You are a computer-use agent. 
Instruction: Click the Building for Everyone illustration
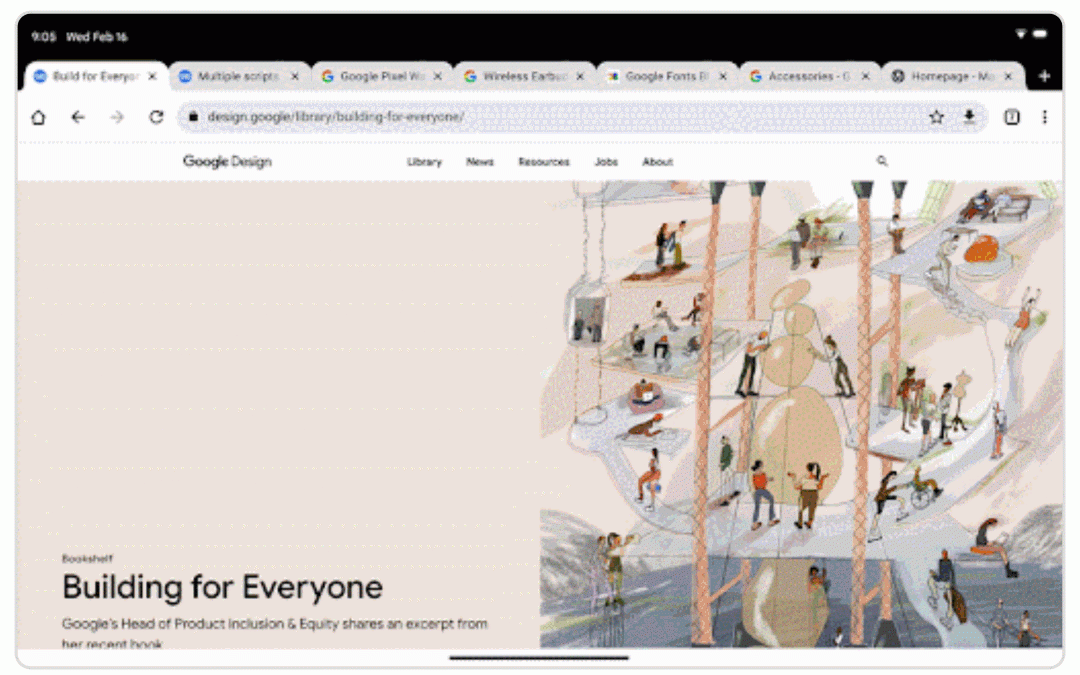point(800,414)
